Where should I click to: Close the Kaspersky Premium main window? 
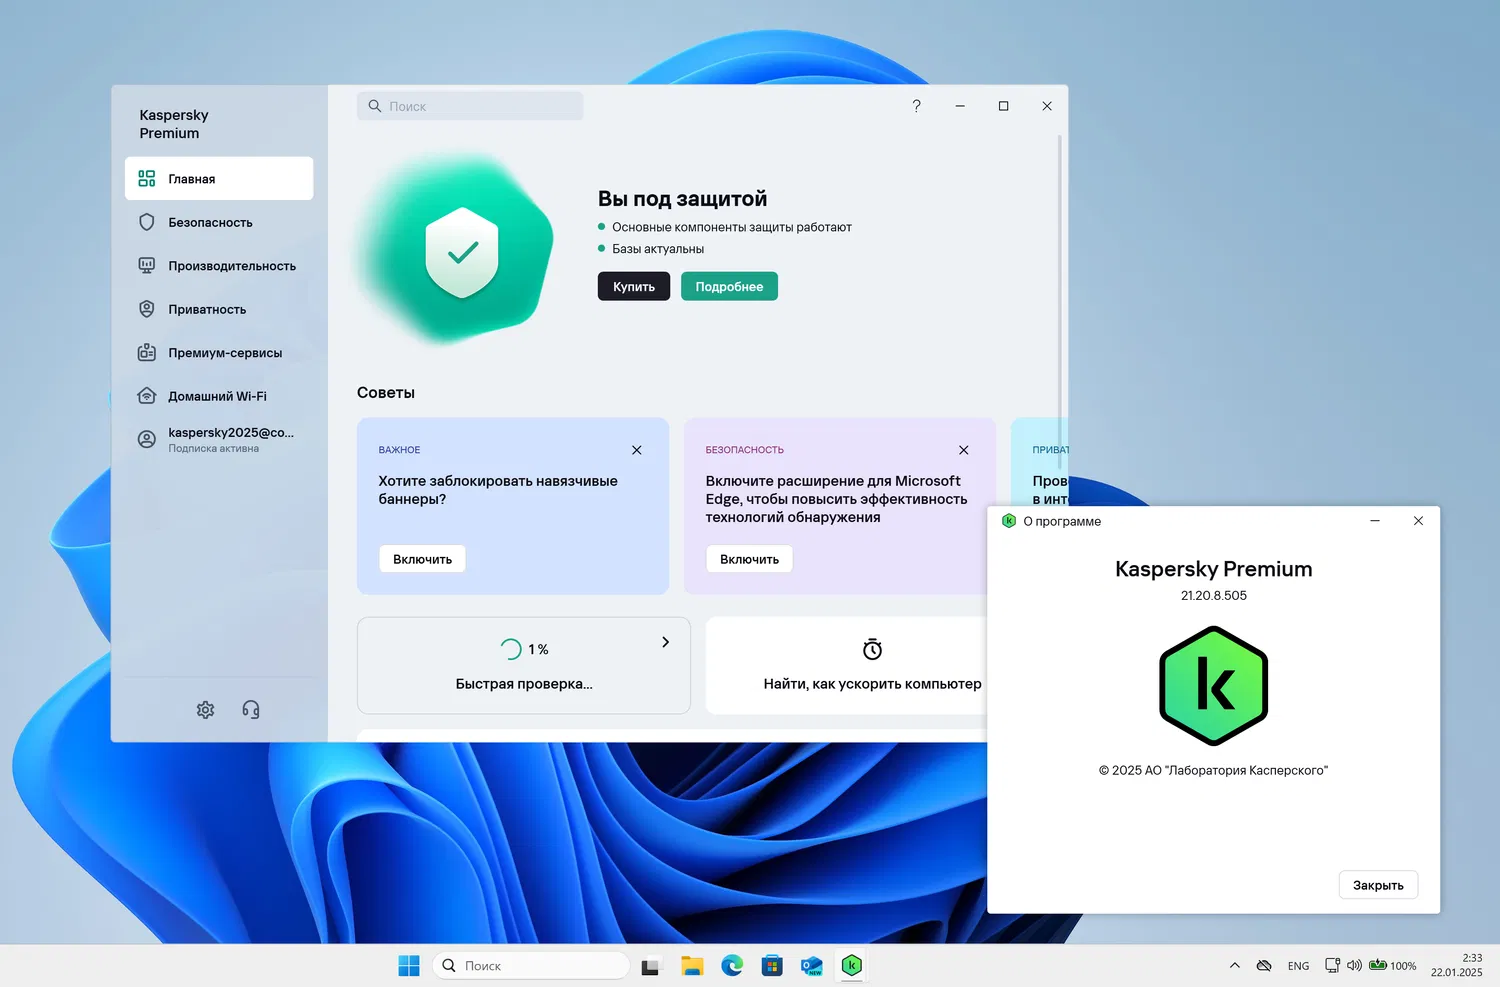click(1047, 106)
